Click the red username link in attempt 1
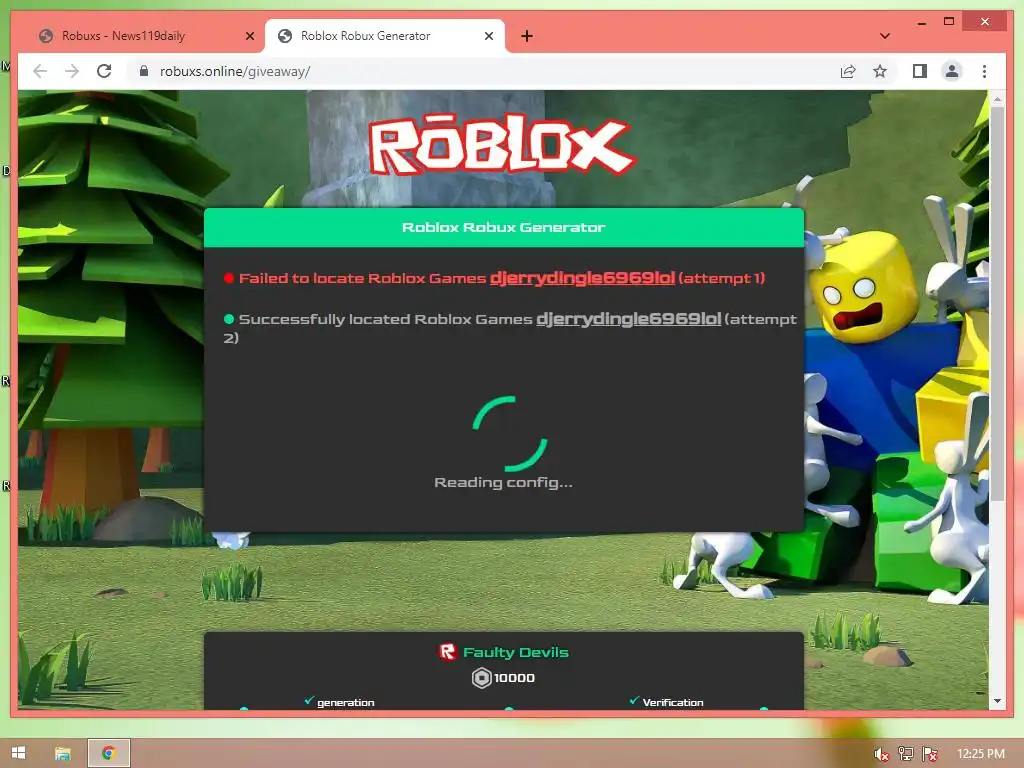1024x768 pixels. [x=582, y=278]
